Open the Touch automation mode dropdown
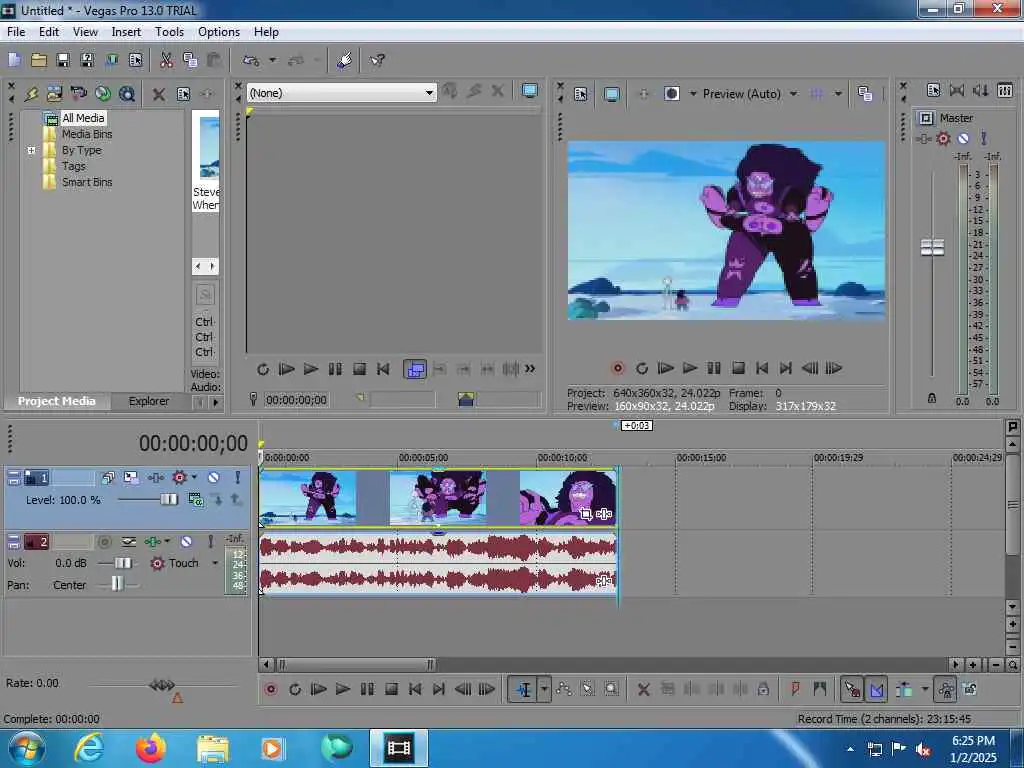The image size is (1024, 768). (x=215, y=563)
